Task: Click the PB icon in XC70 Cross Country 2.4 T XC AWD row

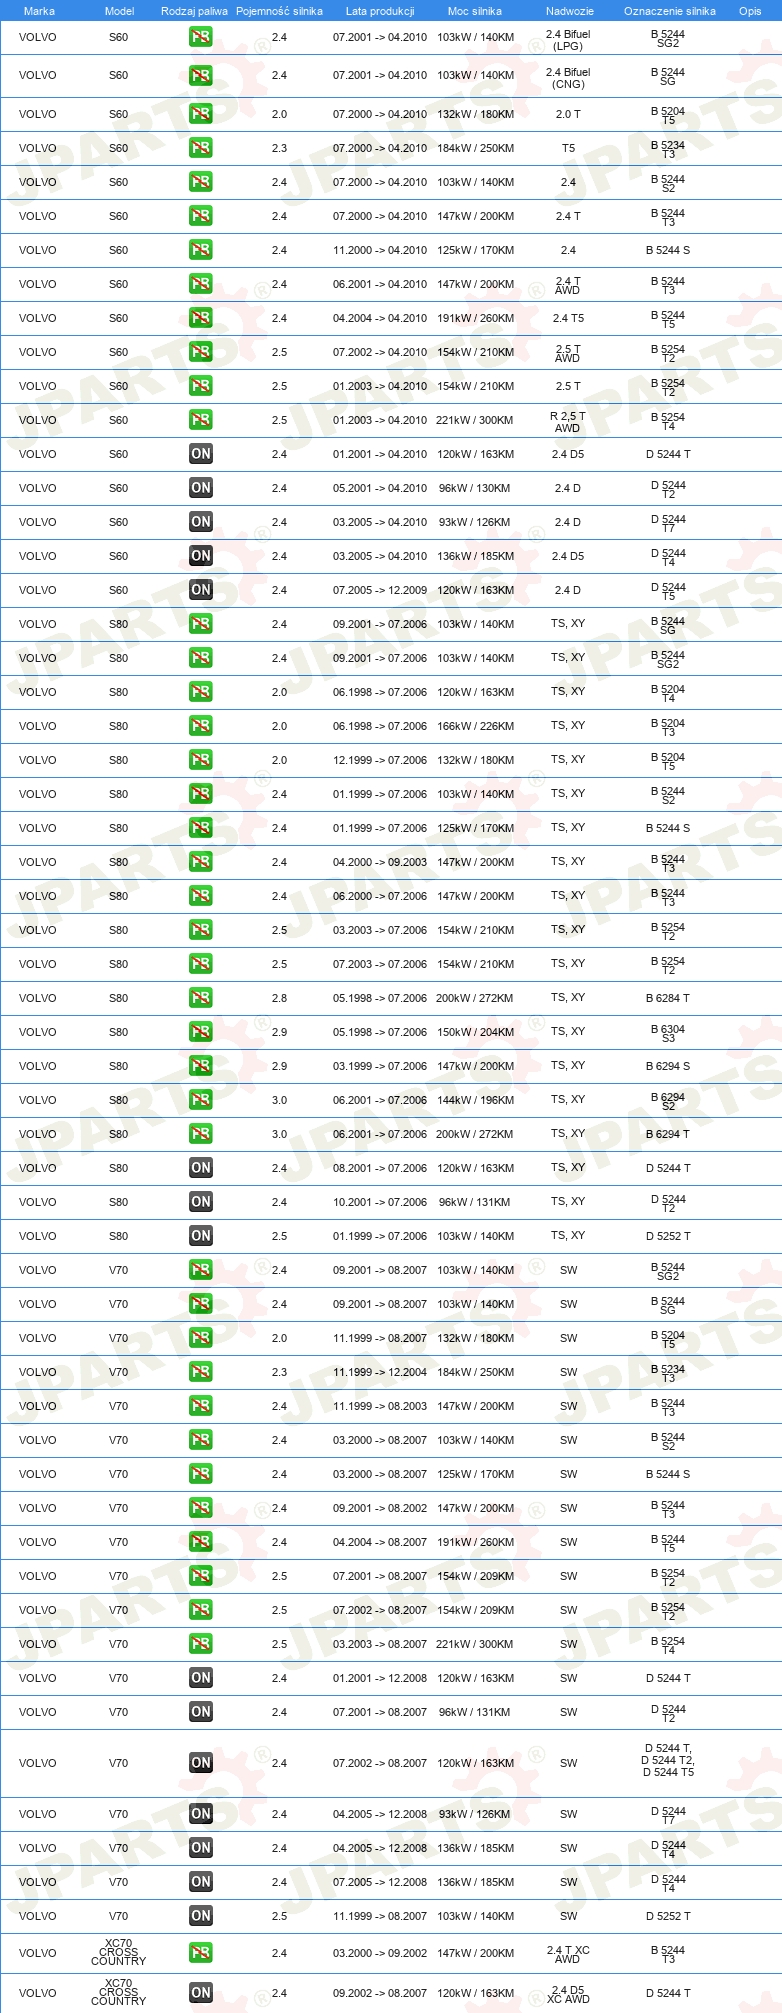Action: 201,1953
